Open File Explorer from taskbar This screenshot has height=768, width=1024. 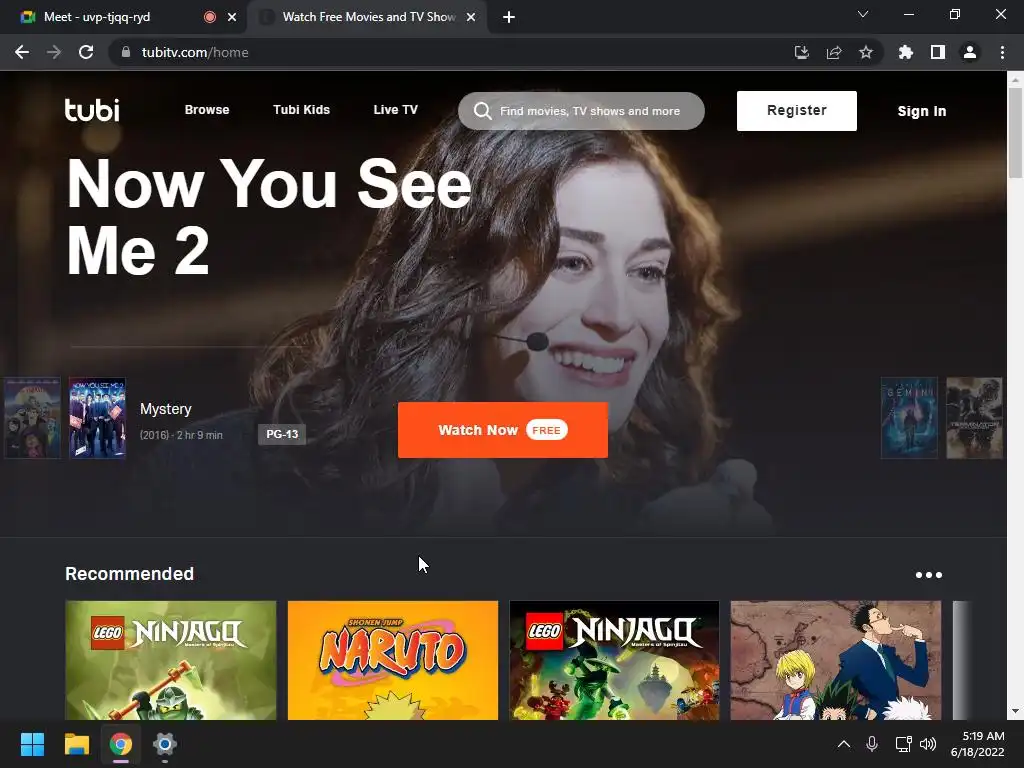click(x=76, y=744)
